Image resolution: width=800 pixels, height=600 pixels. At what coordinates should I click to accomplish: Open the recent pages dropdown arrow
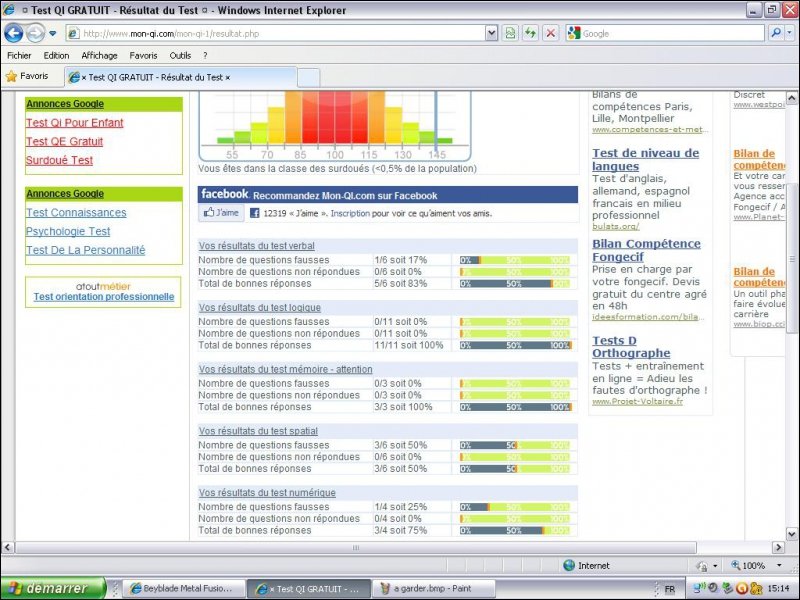(x=53, y=33)
